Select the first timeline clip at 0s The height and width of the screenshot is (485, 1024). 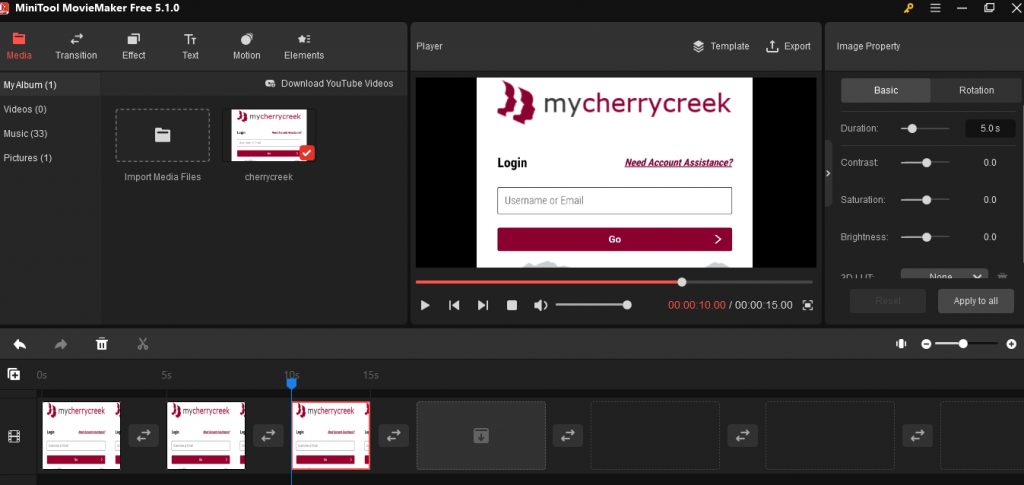pyautogui.click(x=82, y=435)
